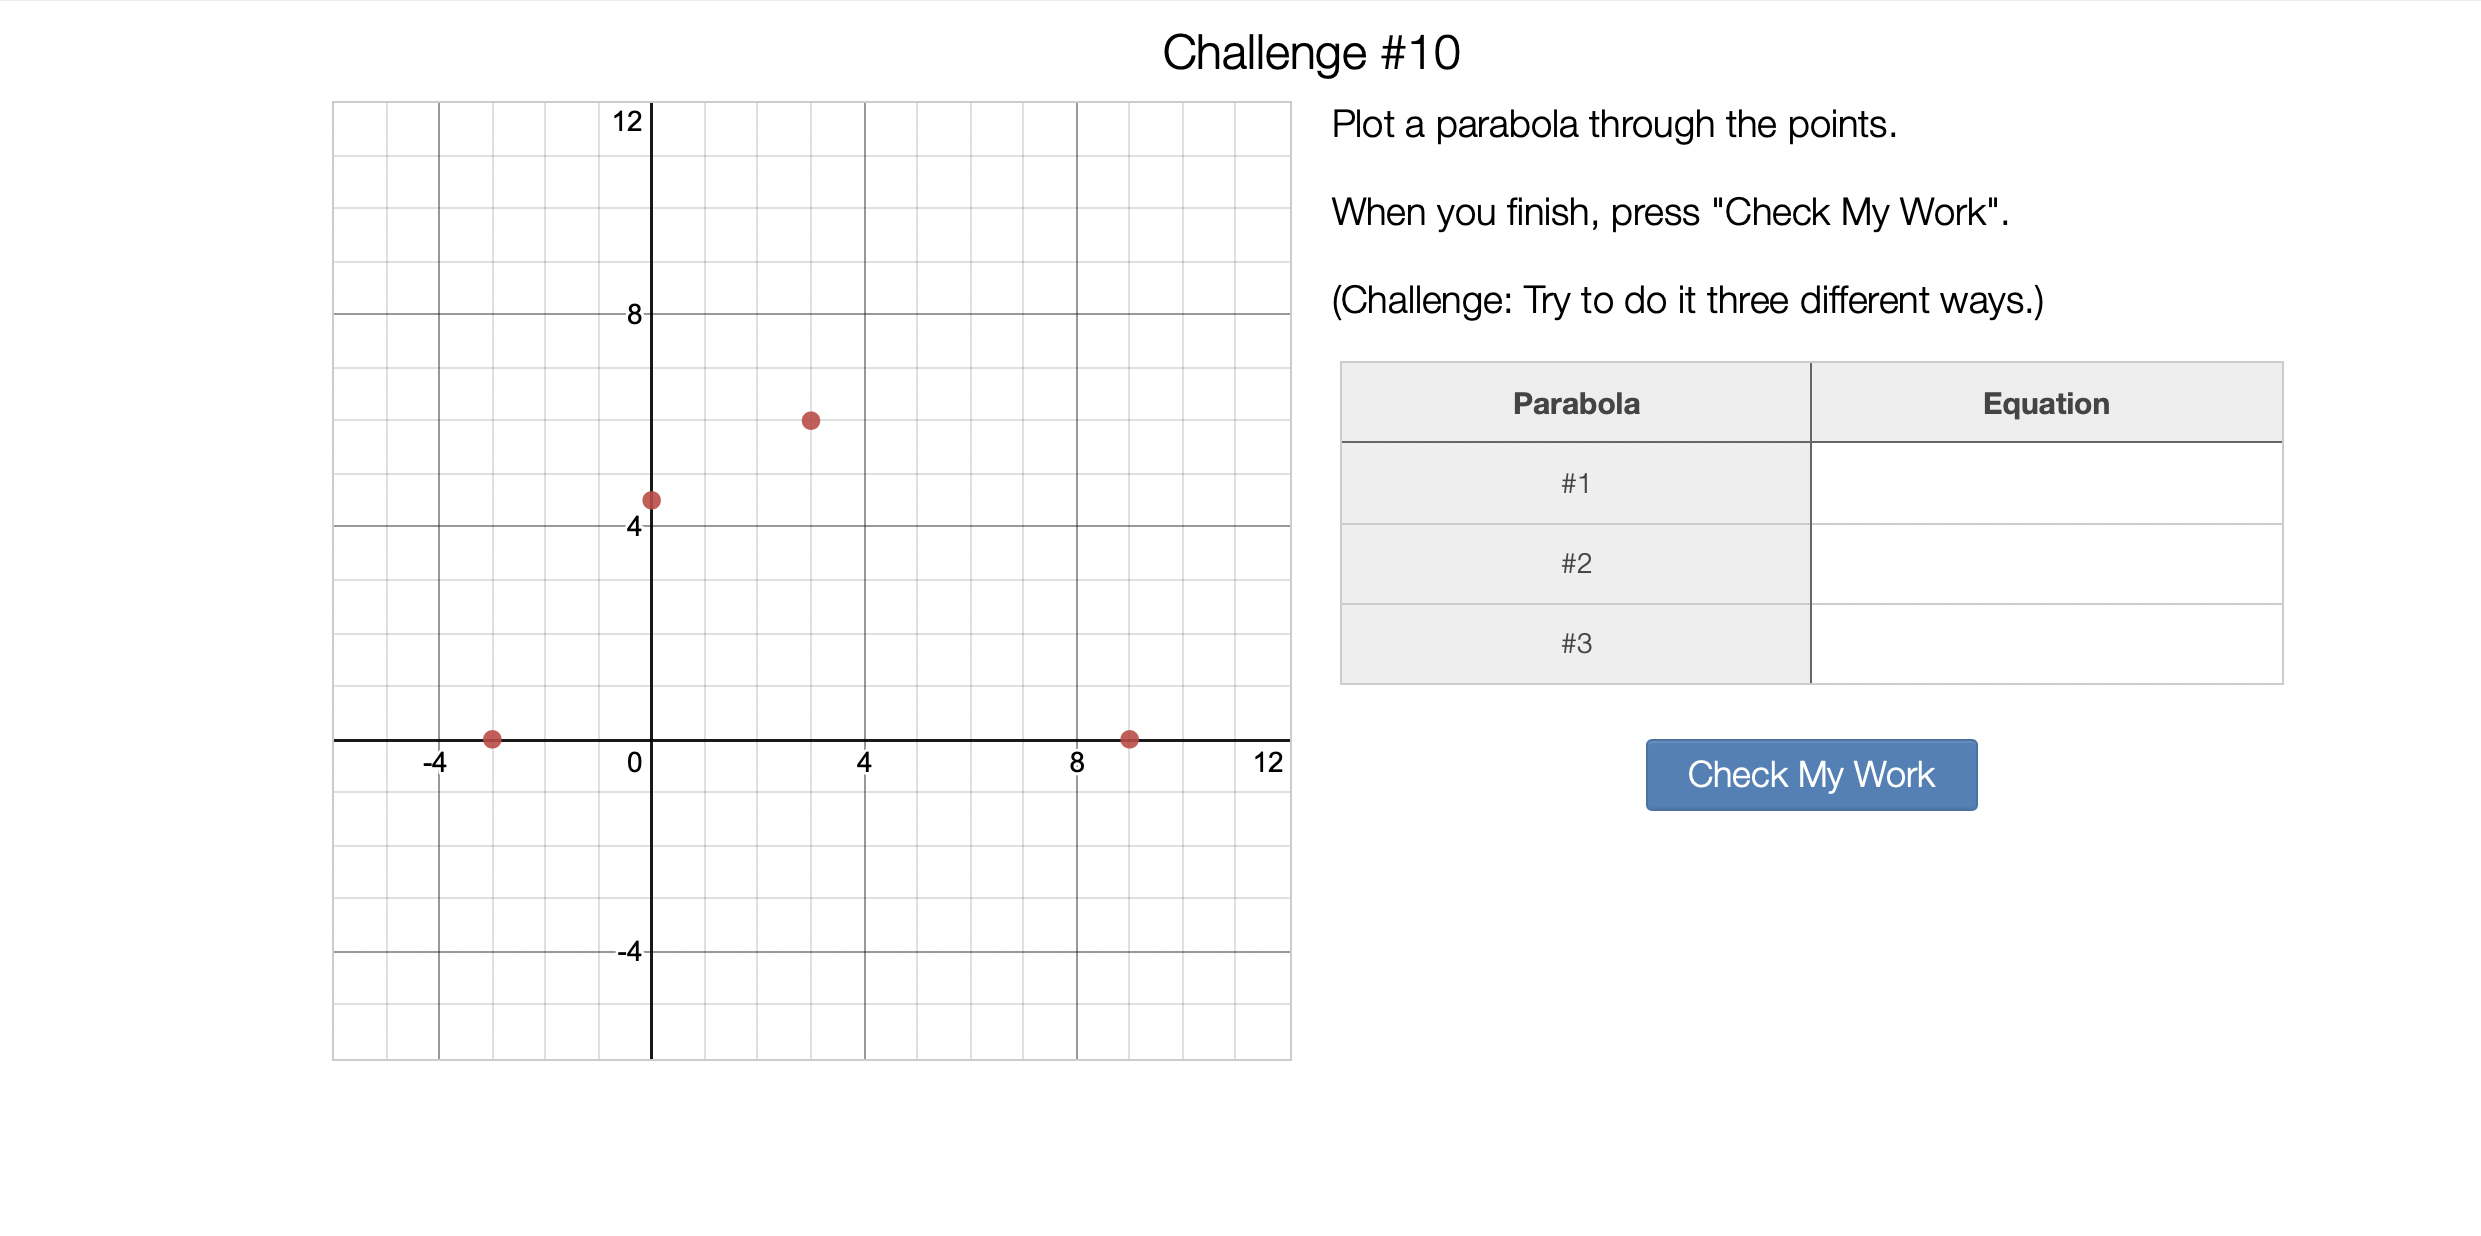
Task: Click the "Plot a parabola through the points" instruction
Action: 1614,125
